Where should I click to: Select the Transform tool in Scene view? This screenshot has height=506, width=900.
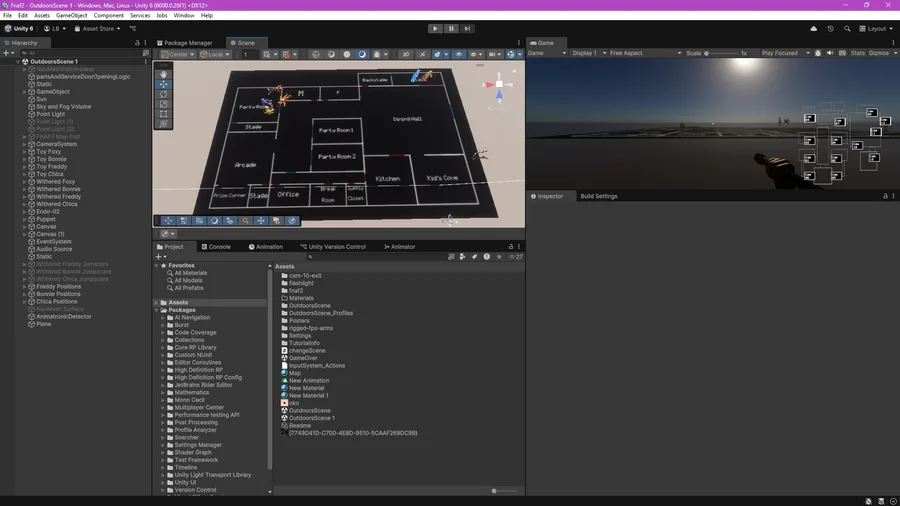(x=164, y=123)
